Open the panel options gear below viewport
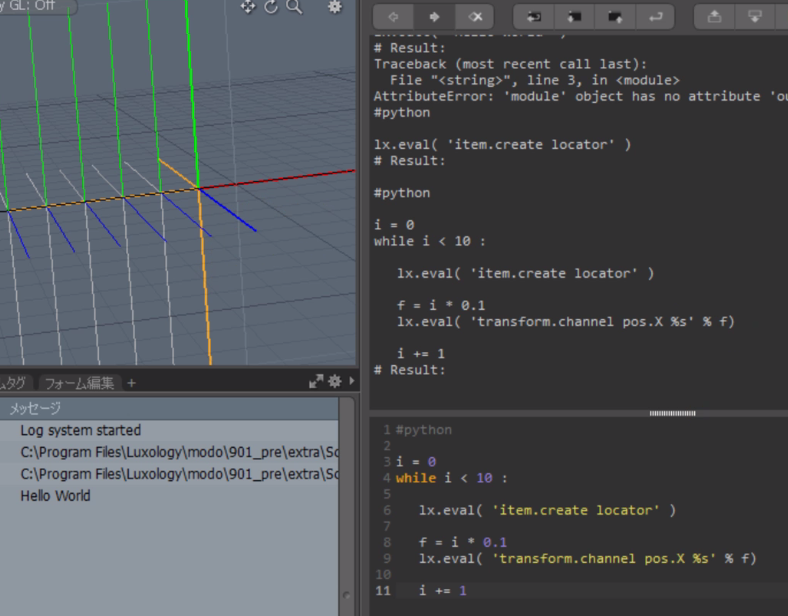 334,381
